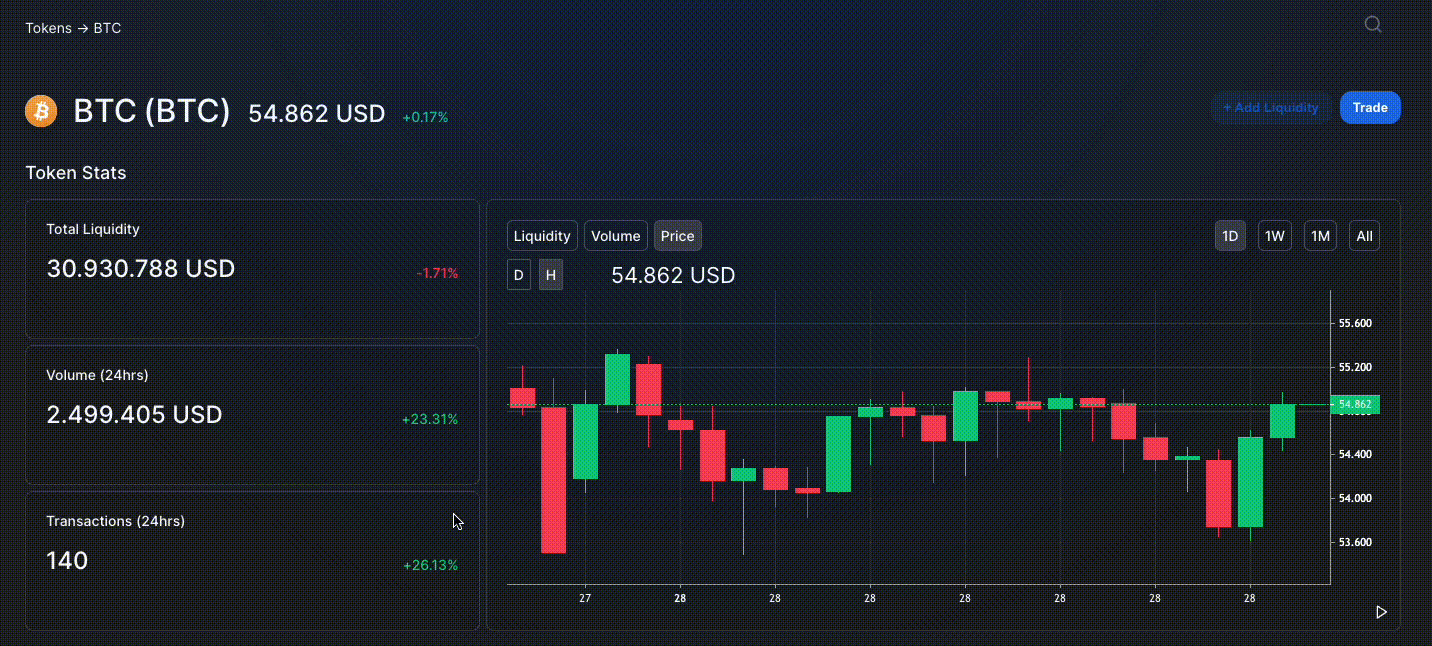This screenshot has height=646, width=1432.
Task: Open the Trade button
Action: 1370,108
